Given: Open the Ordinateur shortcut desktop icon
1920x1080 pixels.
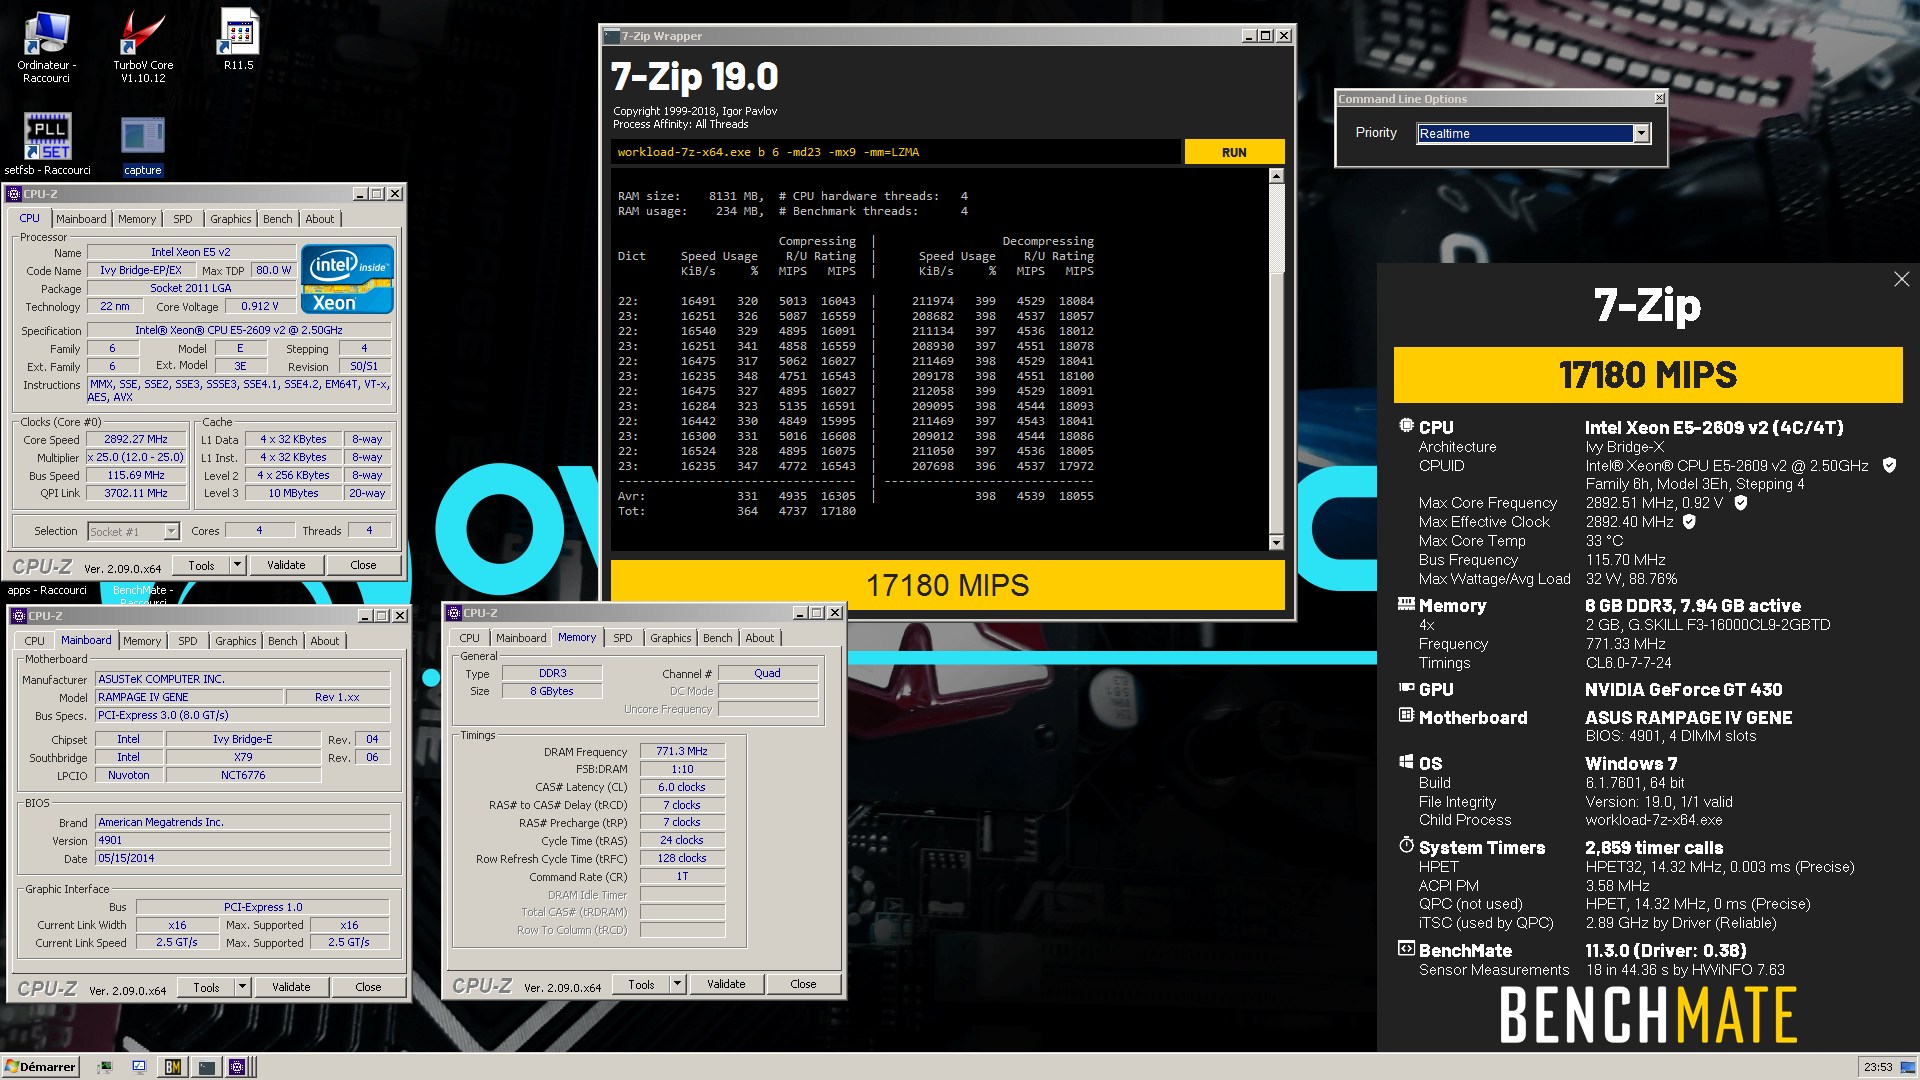Looking at the screenshot, I should [46, 47].
